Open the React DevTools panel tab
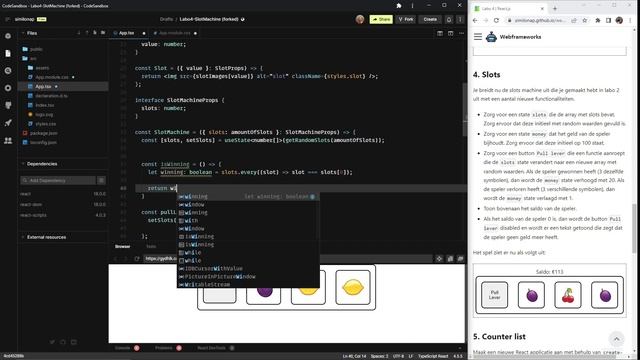Image resolution: width=640 pixels, height=360 pixels. [x=211, y=348]
